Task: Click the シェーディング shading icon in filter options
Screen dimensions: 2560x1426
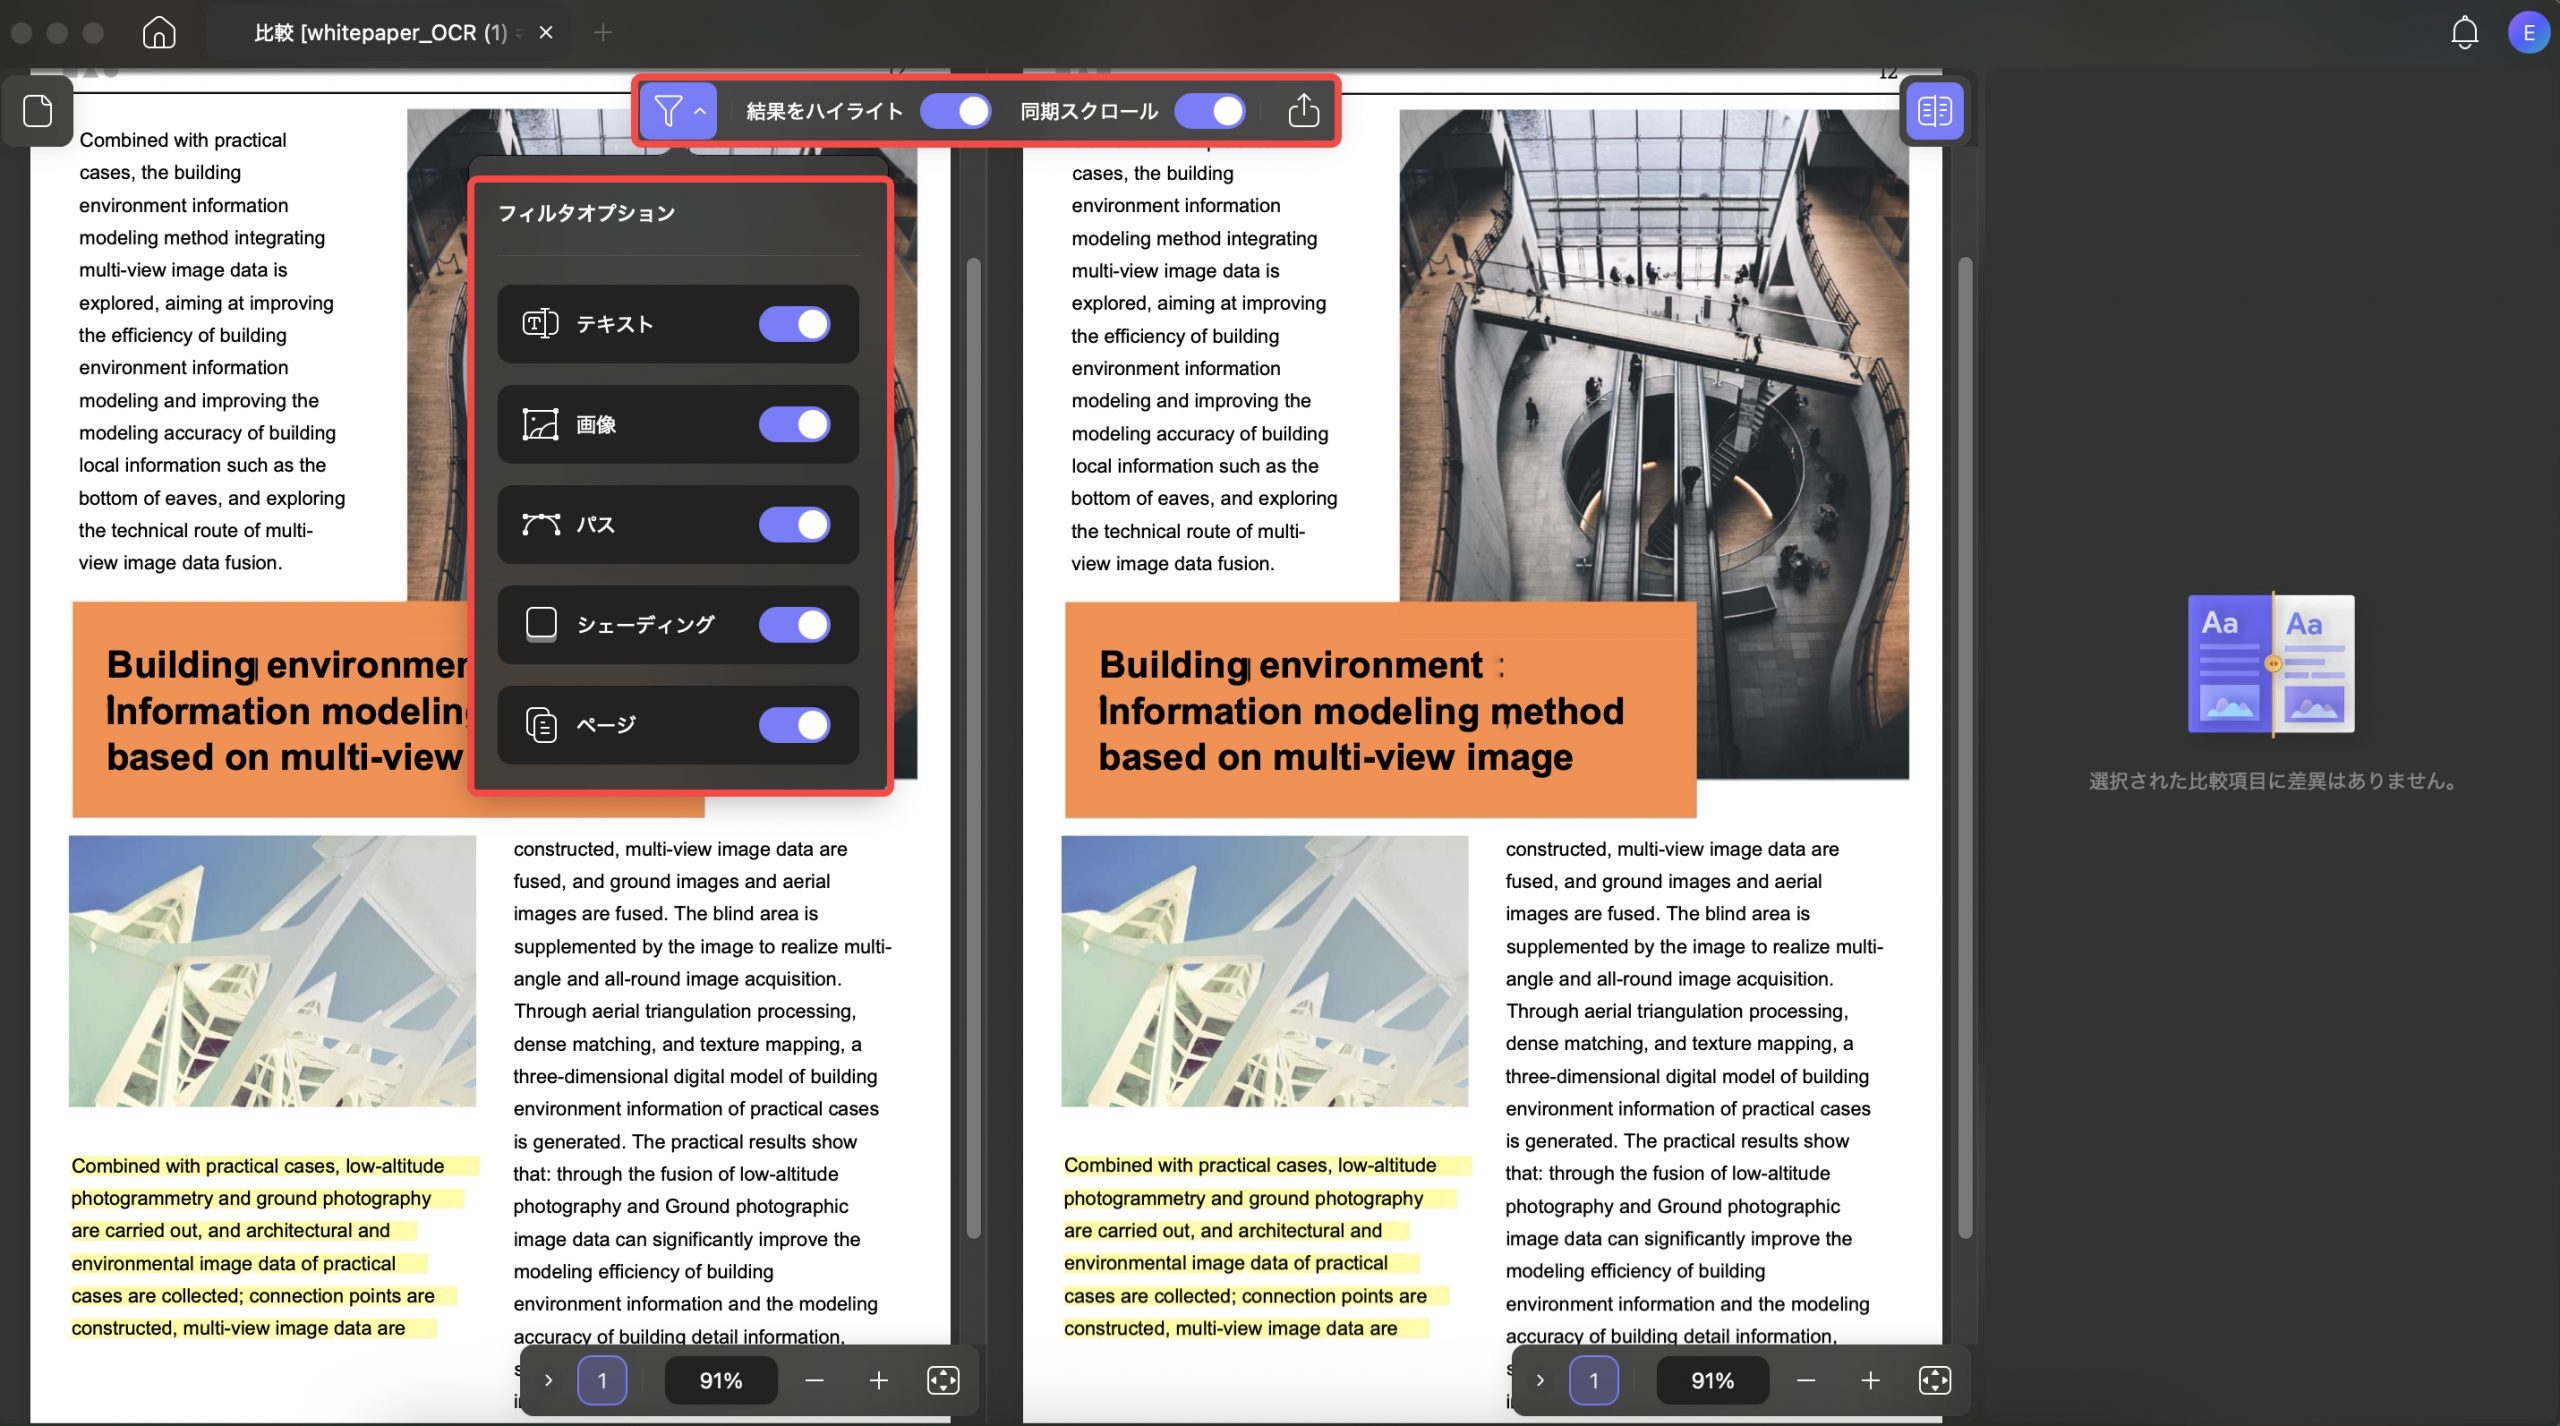Action: click(x=541, y=624)
